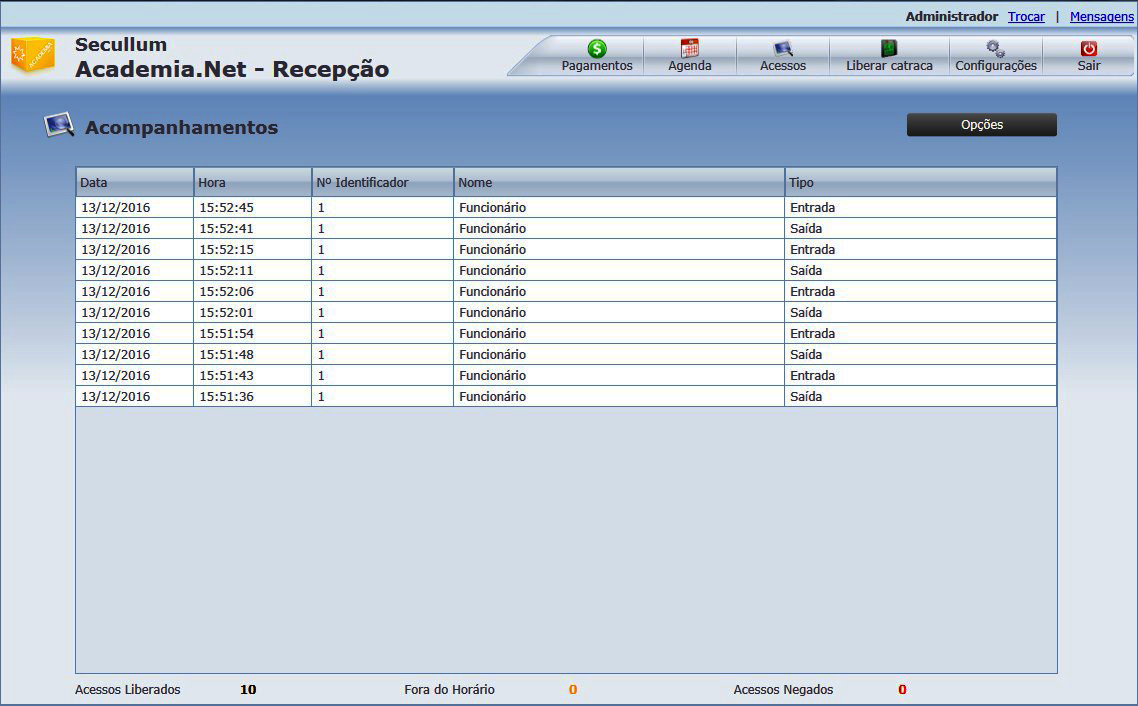
Task: Select the row with time 15:52:06
Action: pos(565,292)
